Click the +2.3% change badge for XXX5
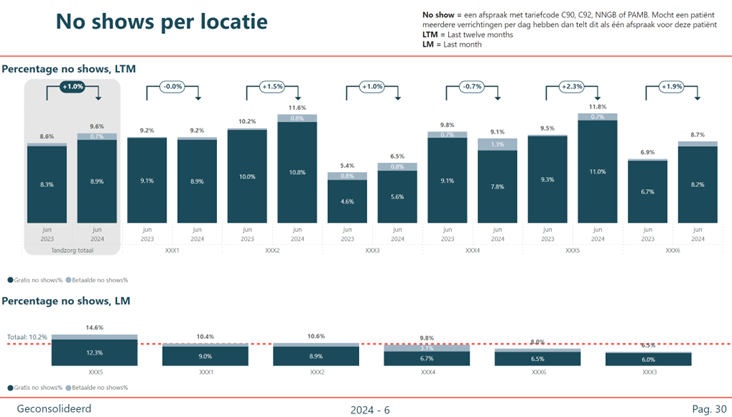The height and width of the screenshot is (417, 732). pos(572,87)
